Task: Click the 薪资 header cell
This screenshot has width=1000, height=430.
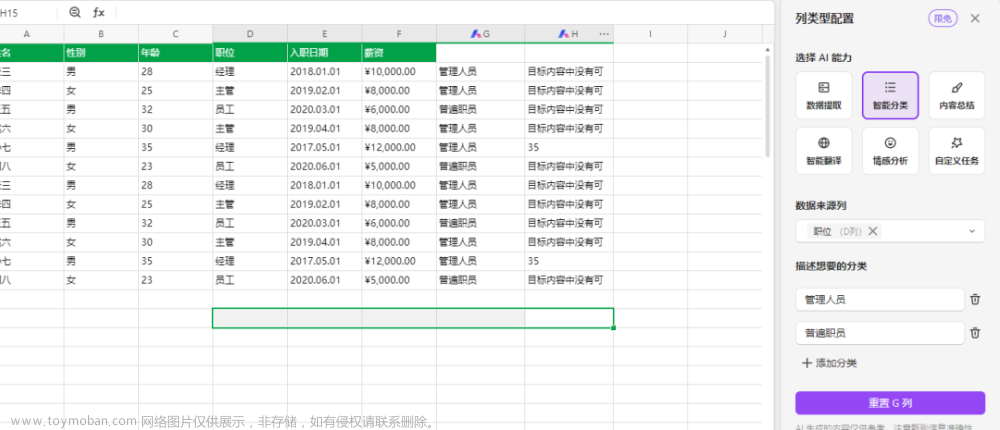Action: pos(399,53)
